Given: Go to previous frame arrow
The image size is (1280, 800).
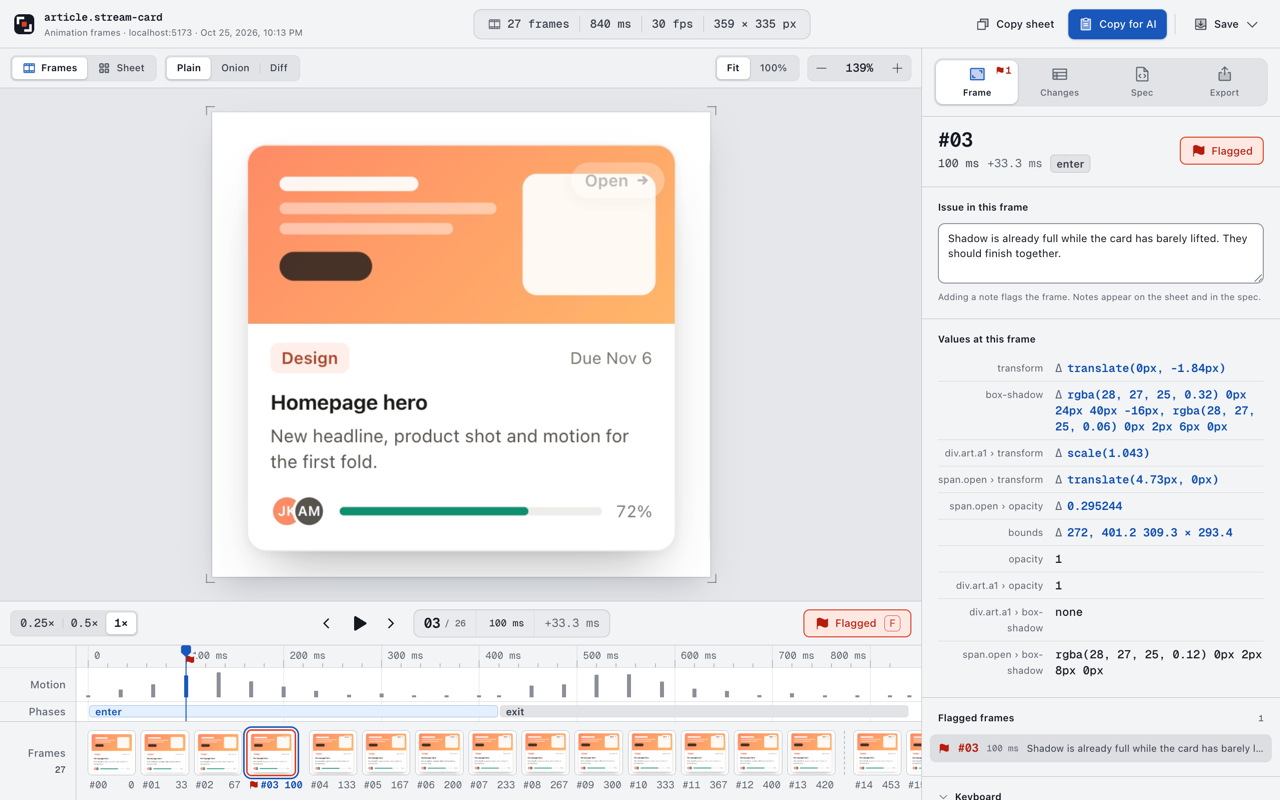Looking at the screenshot, I should pyautogui.click(x=326, y=623).
